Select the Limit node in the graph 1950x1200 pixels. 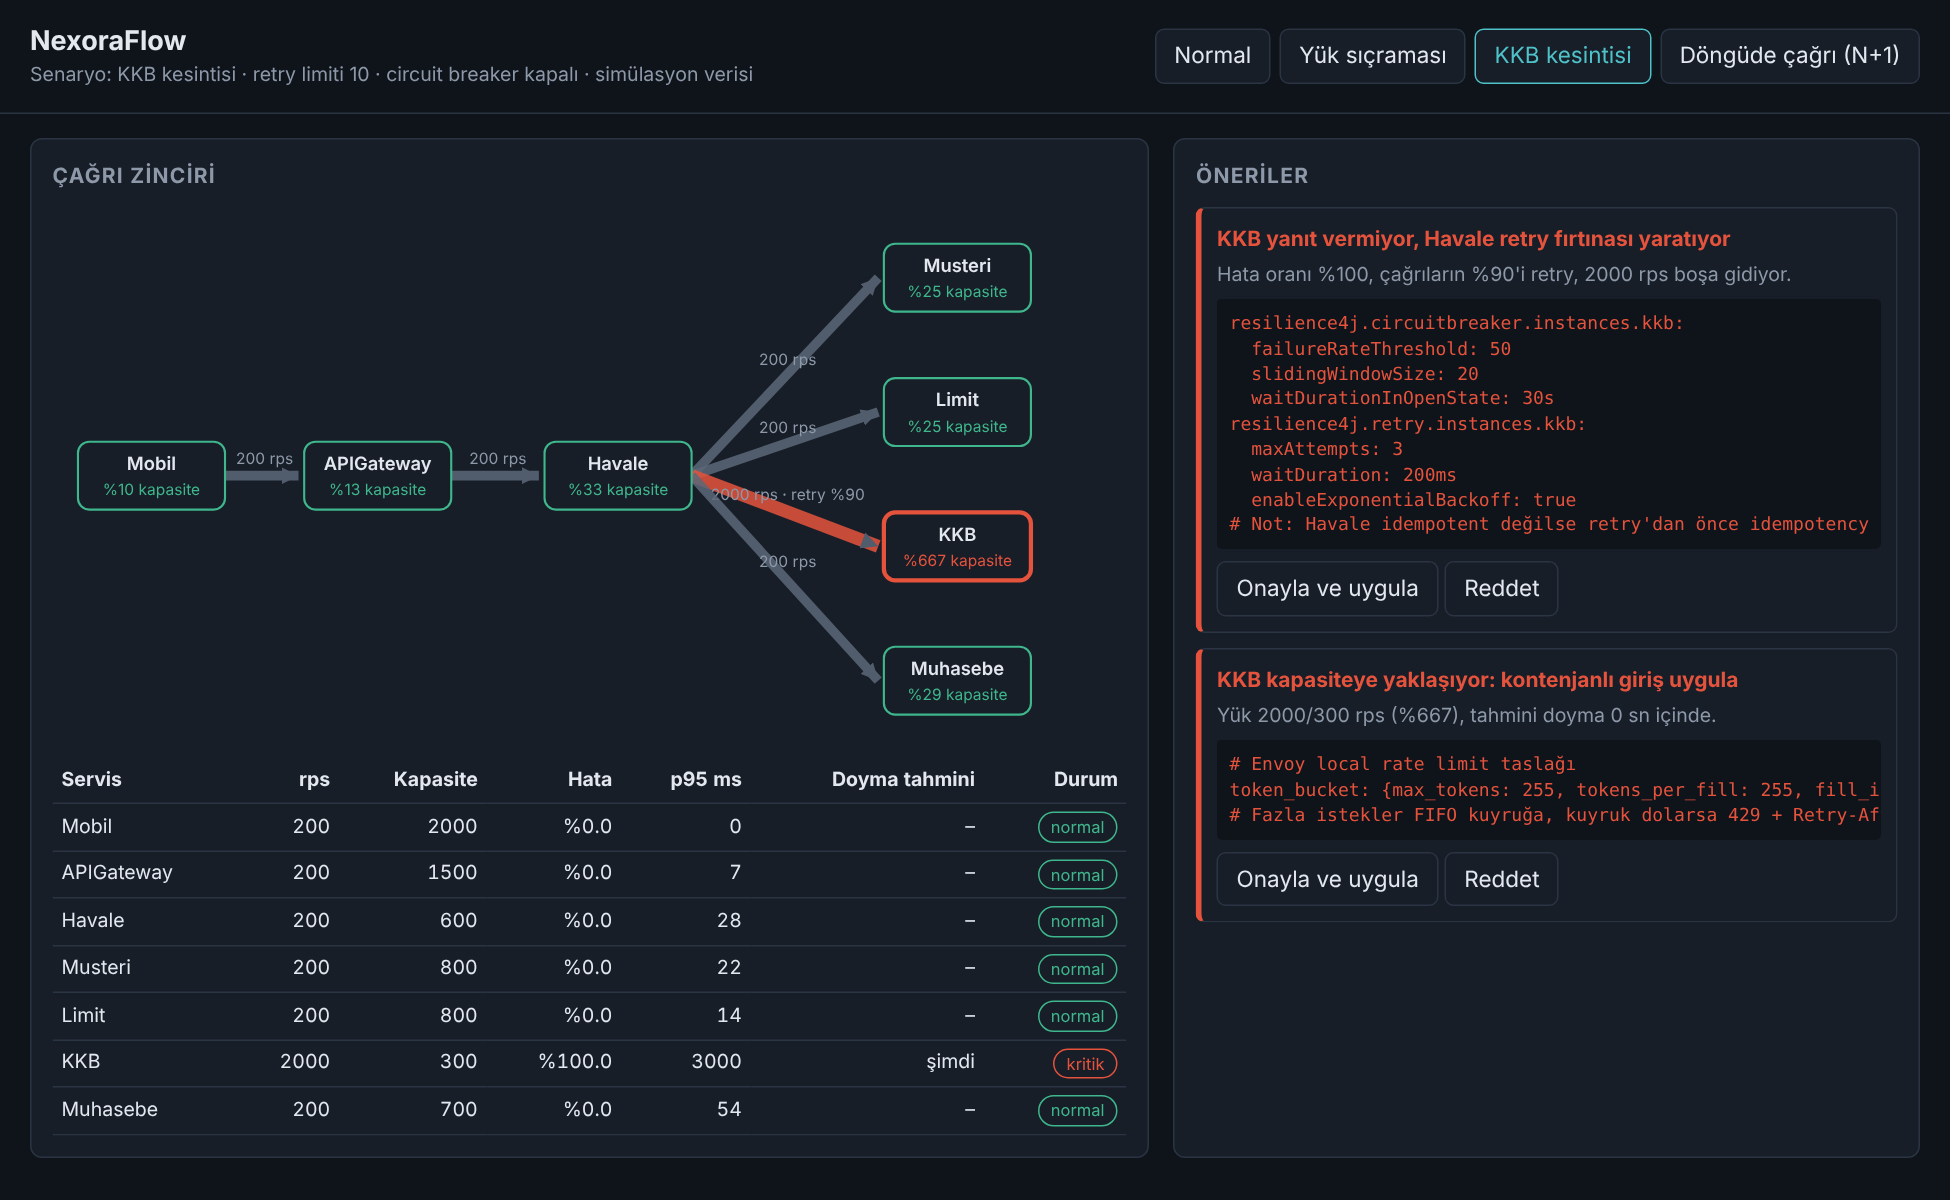tap(957, 412)
